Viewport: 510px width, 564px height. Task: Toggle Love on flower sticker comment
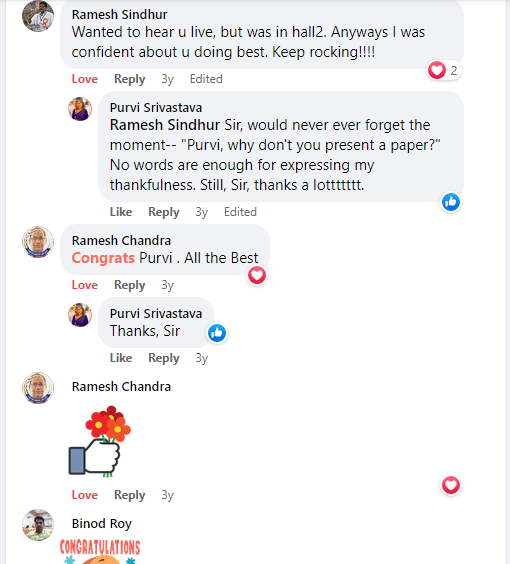pos(85,495)
